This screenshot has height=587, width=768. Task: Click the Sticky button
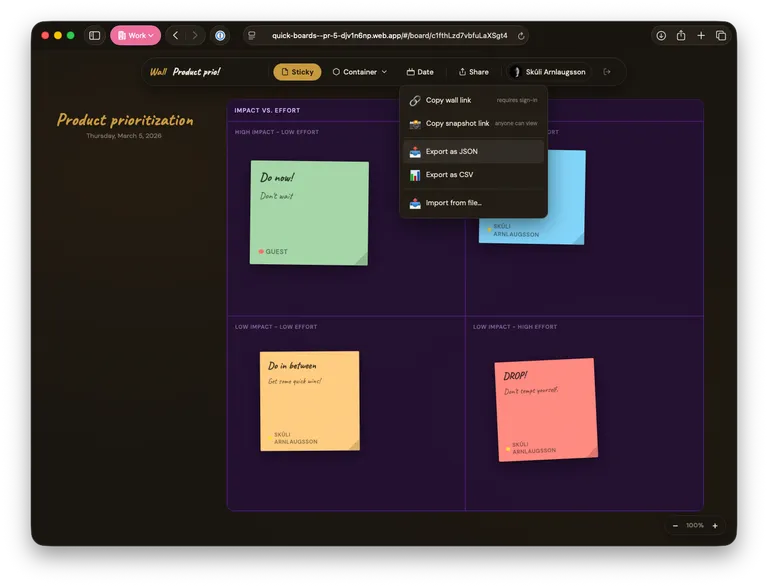point(297,72)
